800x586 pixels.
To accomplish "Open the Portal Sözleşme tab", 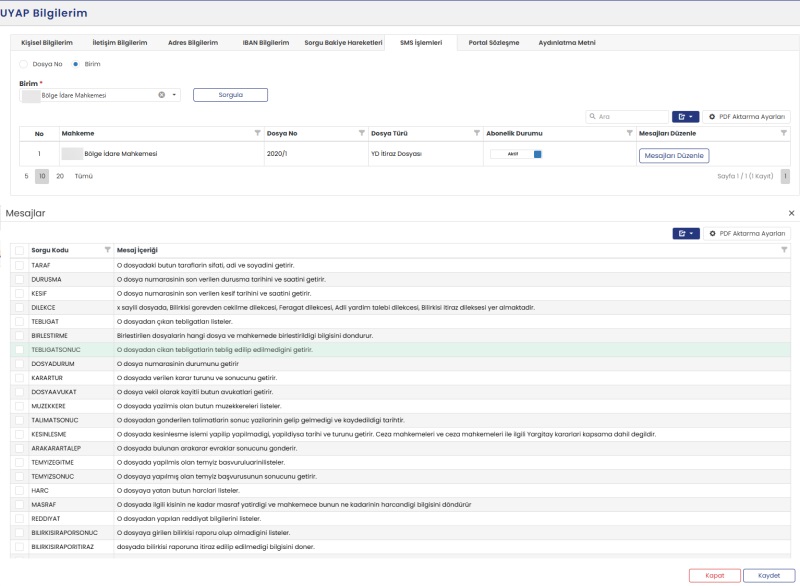I will tap(493, 43).
